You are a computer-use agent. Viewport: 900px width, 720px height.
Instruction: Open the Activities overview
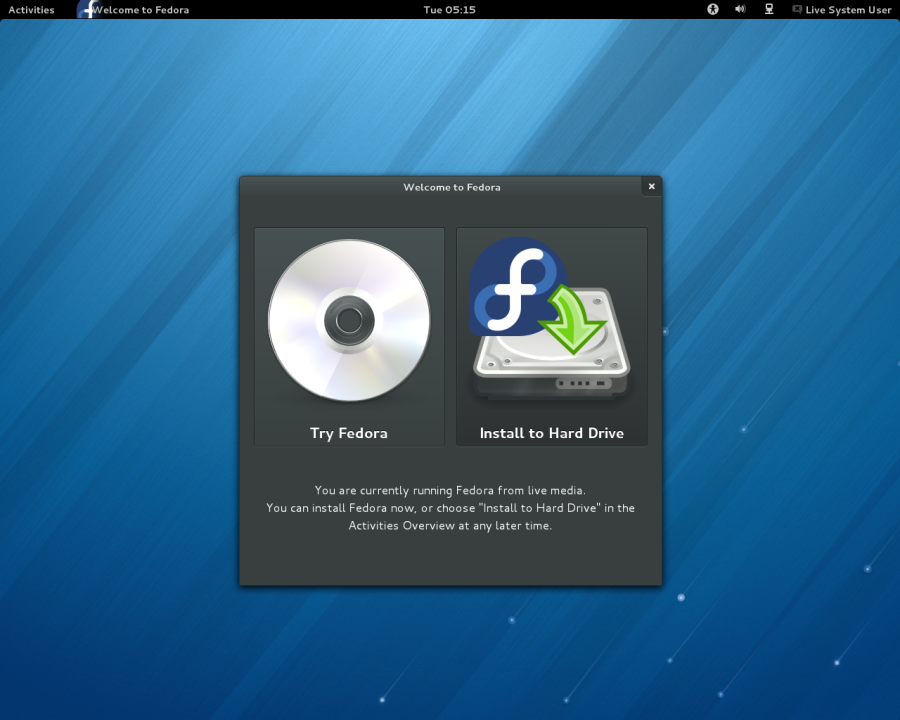point(31,10)
